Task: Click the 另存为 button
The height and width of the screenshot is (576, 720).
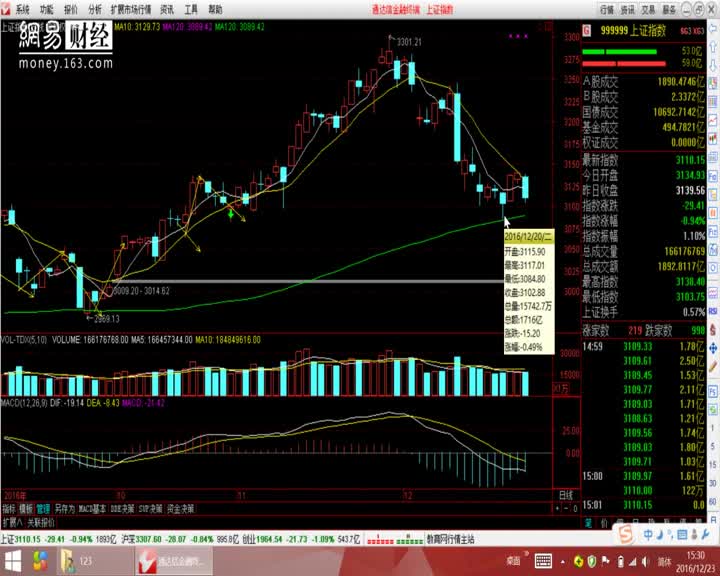Action: pos(64,509)
